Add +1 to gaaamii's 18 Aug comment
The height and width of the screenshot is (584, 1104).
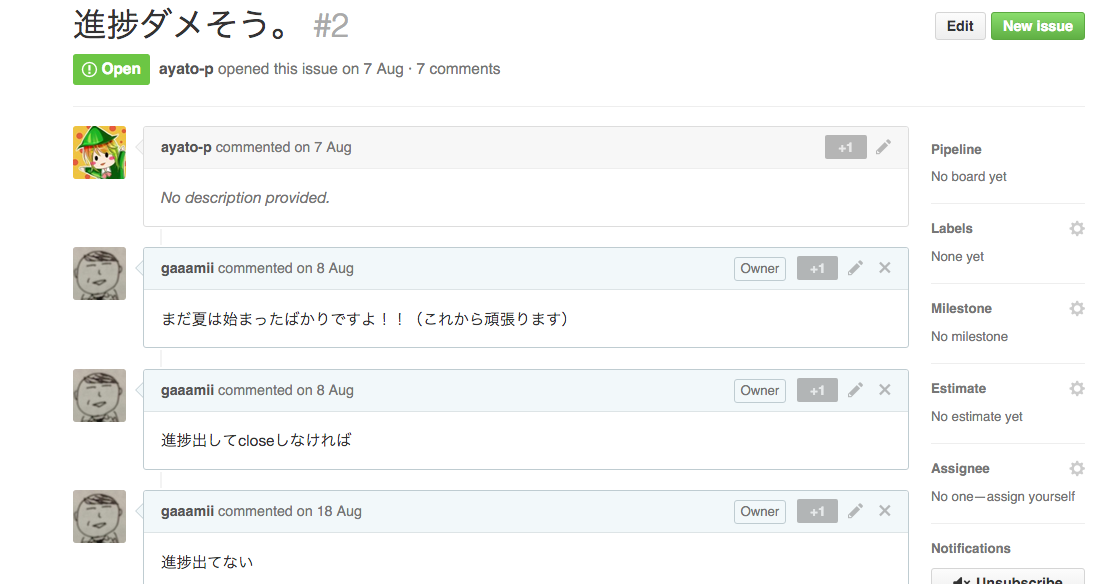[817, 511]
